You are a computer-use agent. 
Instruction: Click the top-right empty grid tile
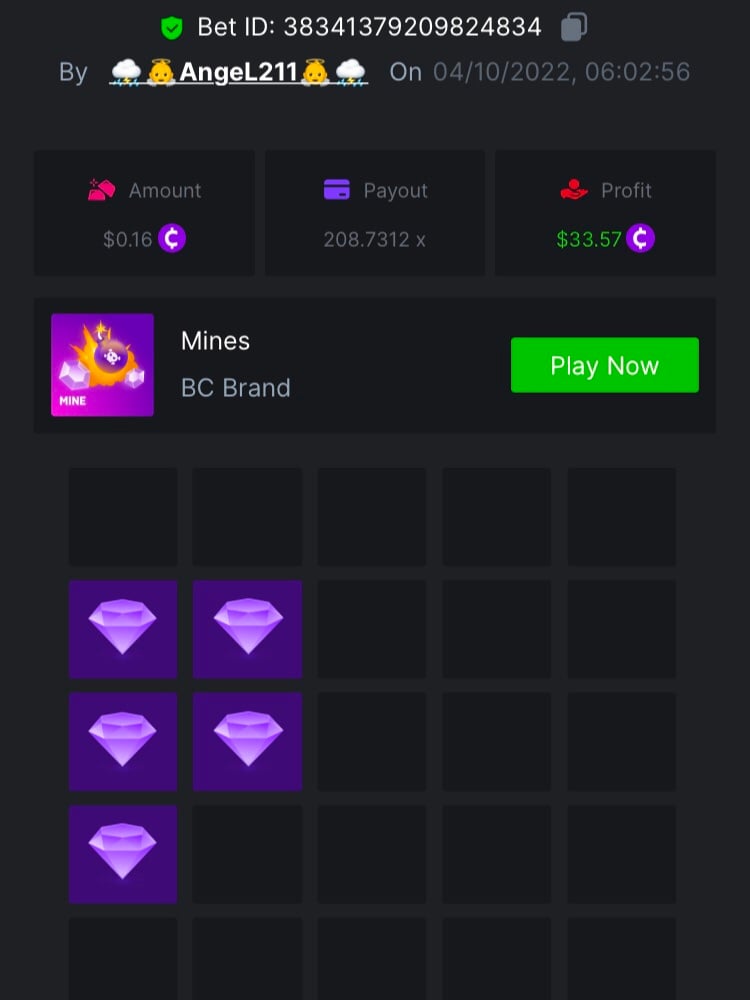(622, 516)
